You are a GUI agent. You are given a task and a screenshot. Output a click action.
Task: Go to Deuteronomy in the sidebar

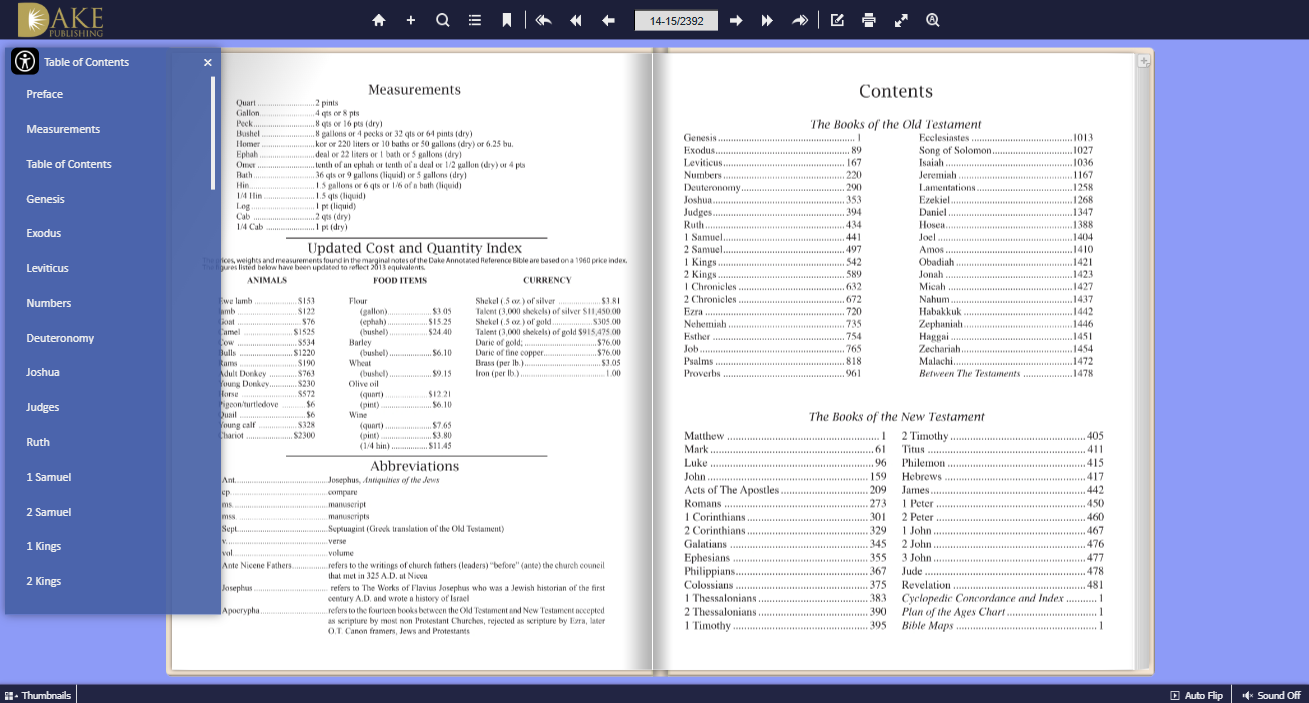60,338
